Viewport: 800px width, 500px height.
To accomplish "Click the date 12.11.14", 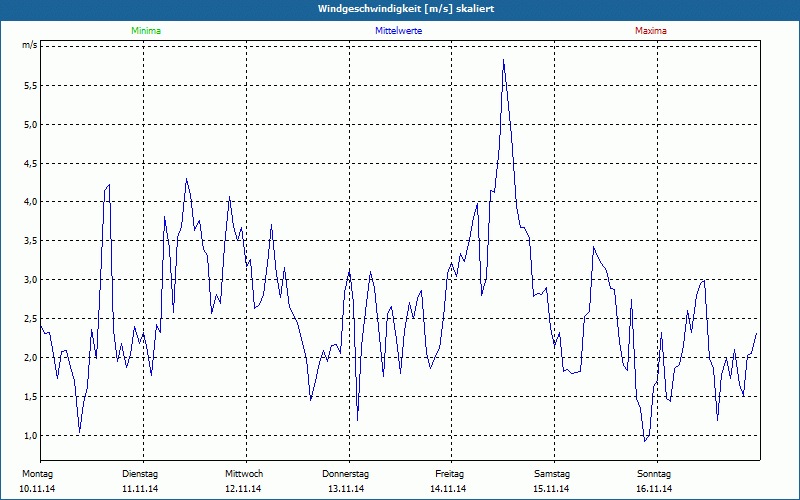I will tap(243, 489).
